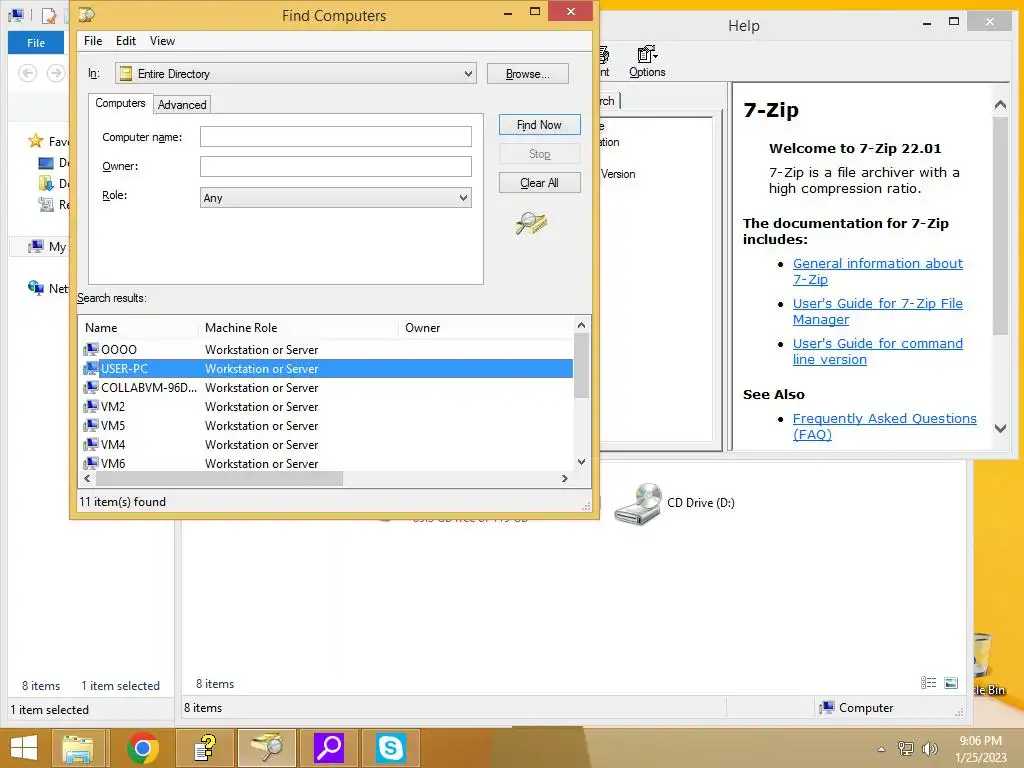
Task: Click the Find Computers title bar icon
Action: (86, 14)
